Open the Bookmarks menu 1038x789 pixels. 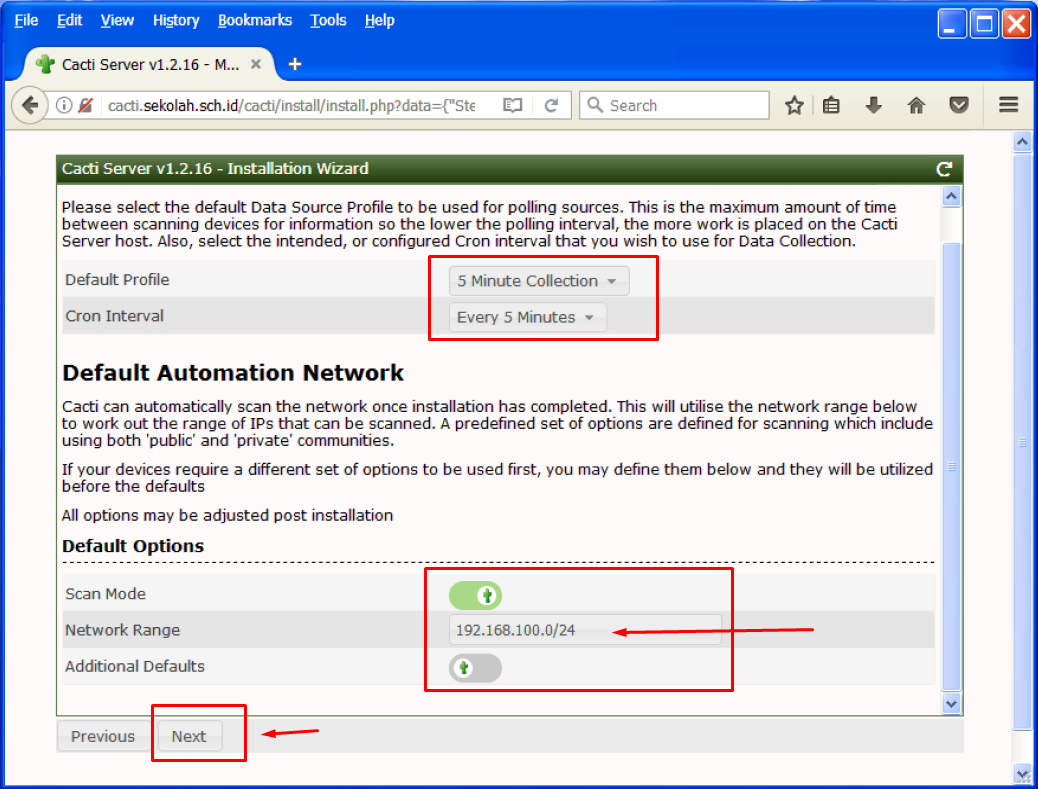tap(255, 20)
